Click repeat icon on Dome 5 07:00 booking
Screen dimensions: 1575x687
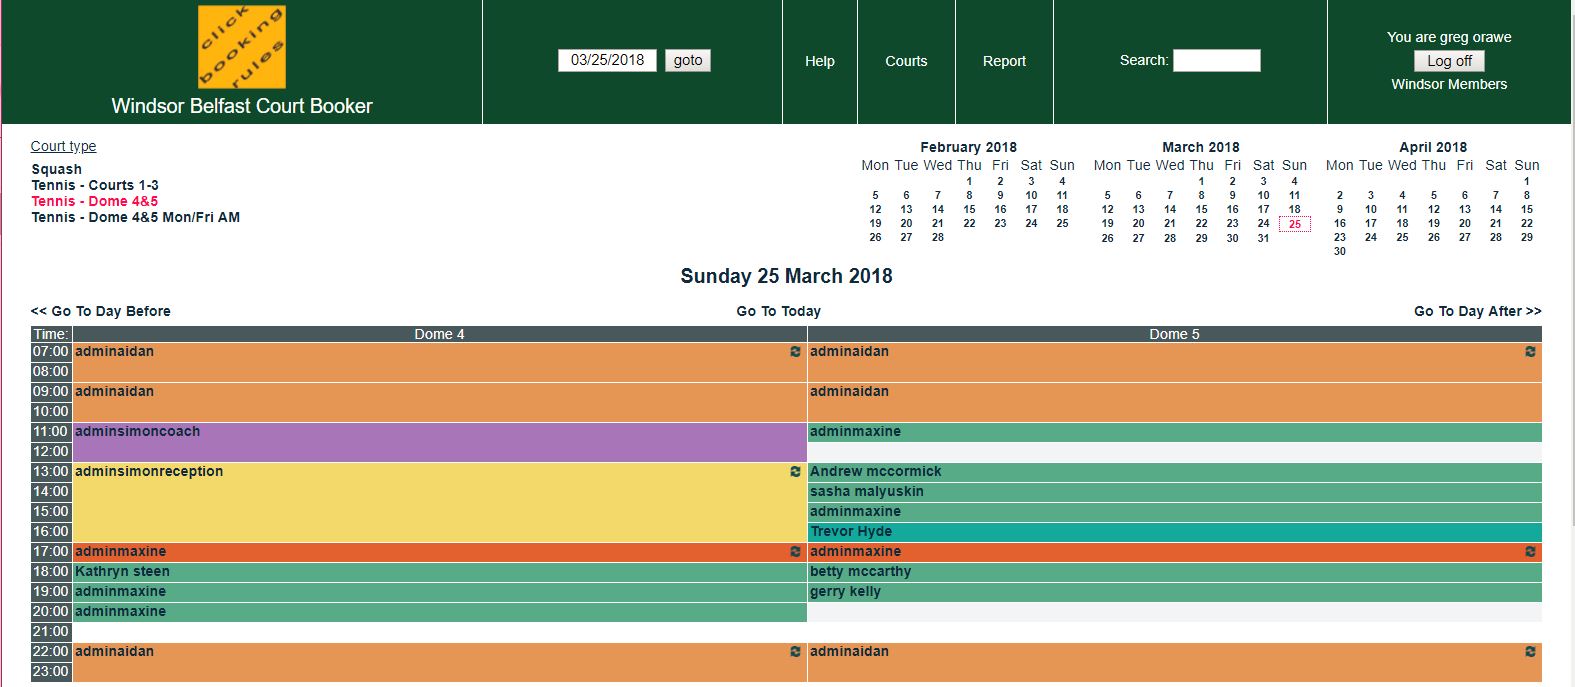point(1530,352)
